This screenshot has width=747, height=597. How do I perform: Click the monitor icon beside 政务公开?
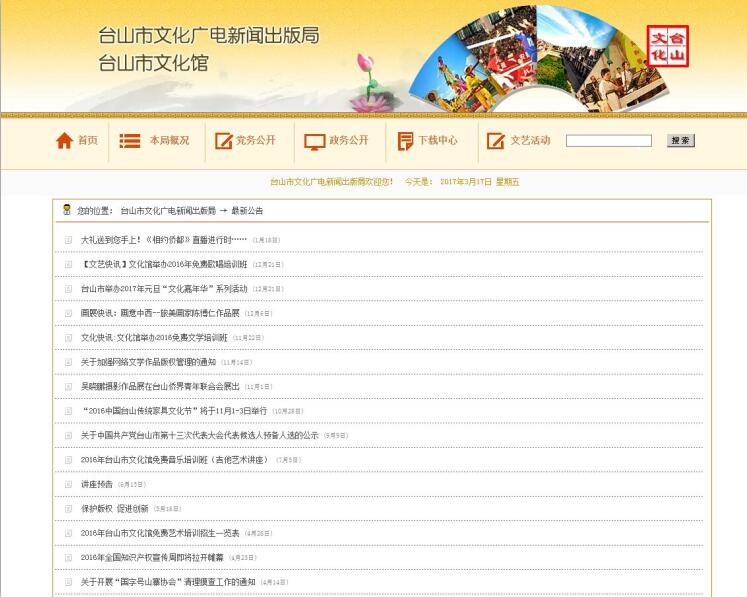point(314,141)
